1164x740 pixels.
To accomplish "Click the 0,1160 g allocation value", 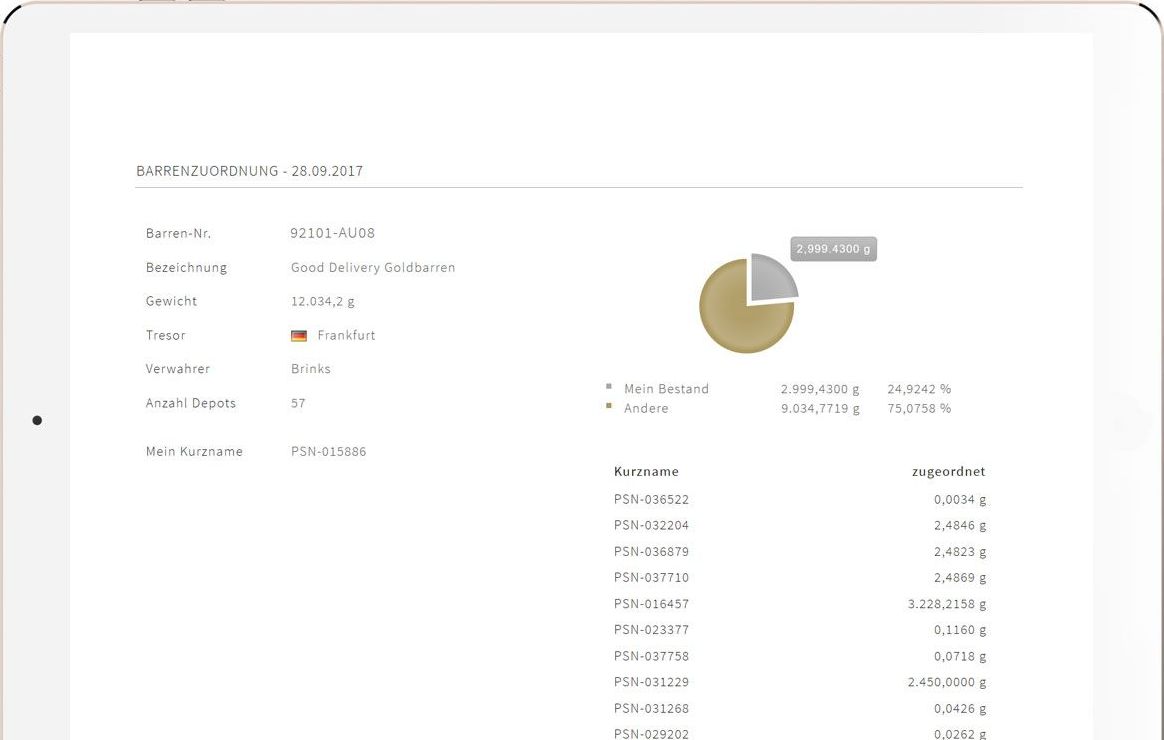I will pos(960,630).
